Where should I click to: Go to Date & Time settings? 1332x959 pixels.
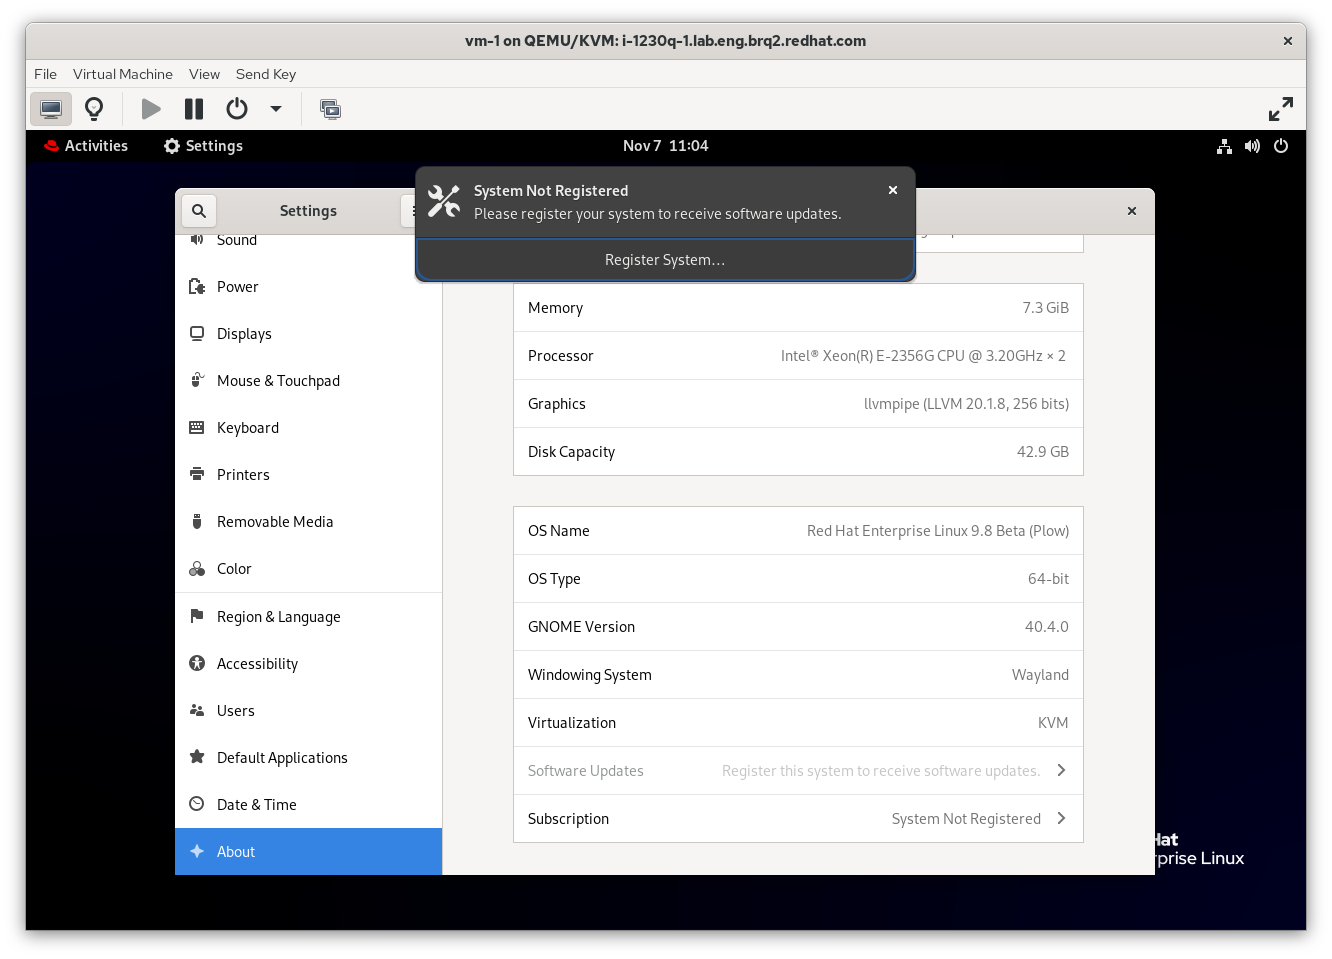tap(308, 805)
